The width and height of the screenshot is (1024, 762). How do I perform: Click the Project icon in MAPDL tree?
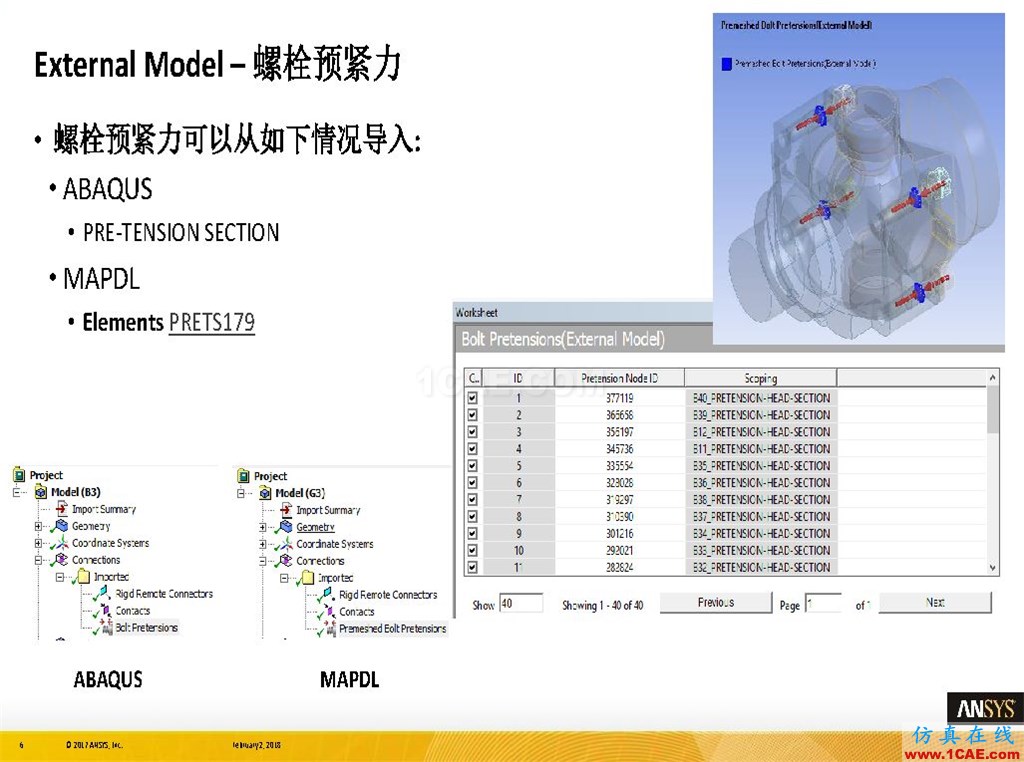click(244, 476)
